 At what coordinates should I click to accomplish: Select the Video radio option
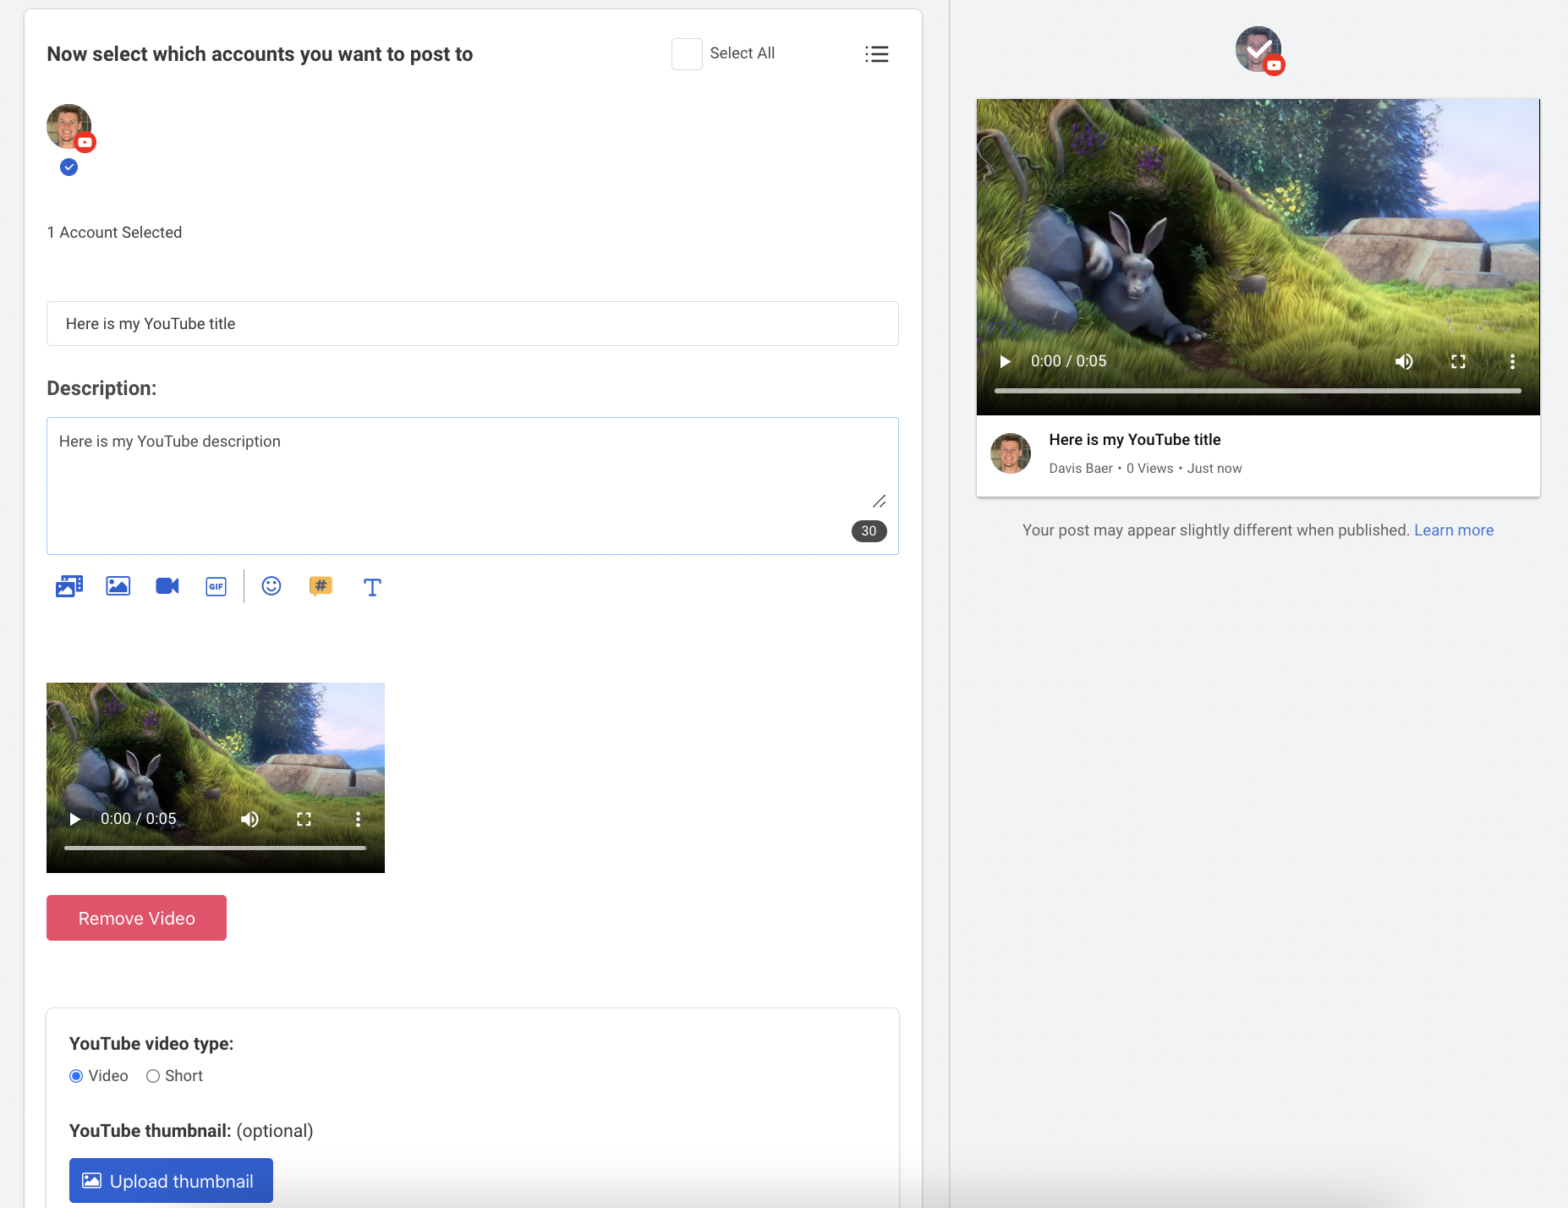(76, 1076)
